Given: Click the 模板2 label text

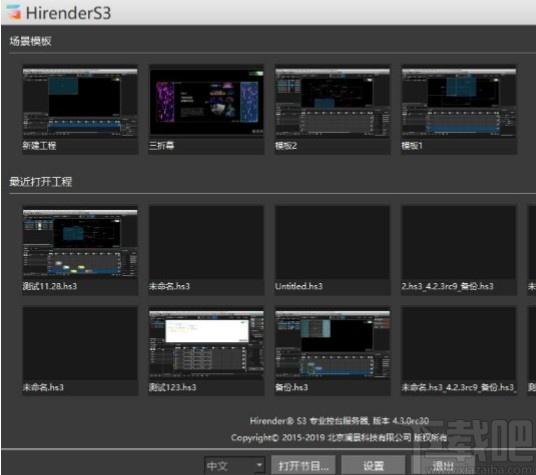Looking at the screenshot, I should pyautogui.click(x=286, y=146).
